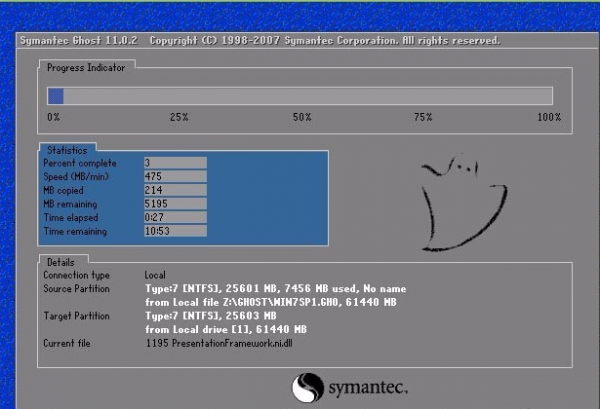
Task: Click the Ghost mascot drawing
Action: [464, 203]
